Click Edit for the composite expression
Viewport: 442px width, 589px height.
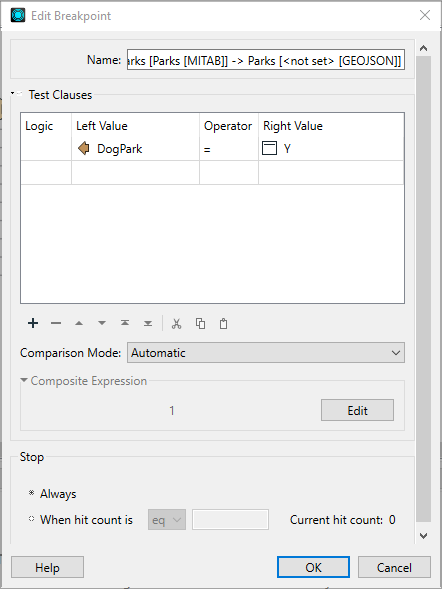pos(358,410)
